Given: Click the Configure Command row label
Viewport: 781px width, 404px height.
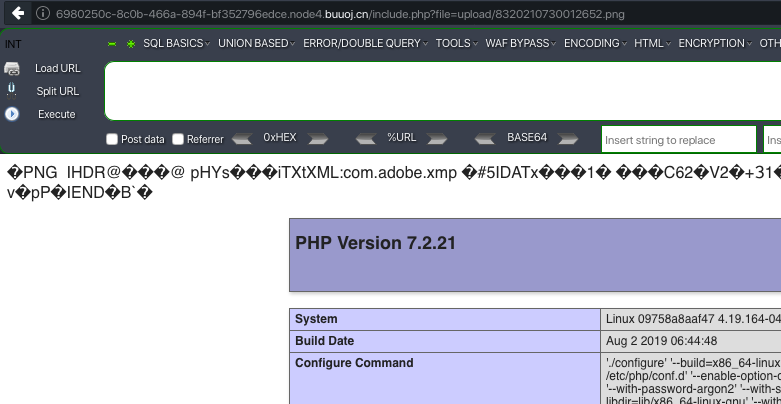Looking at the screenshot, I should pyautogui.click(x=354, y=363).
